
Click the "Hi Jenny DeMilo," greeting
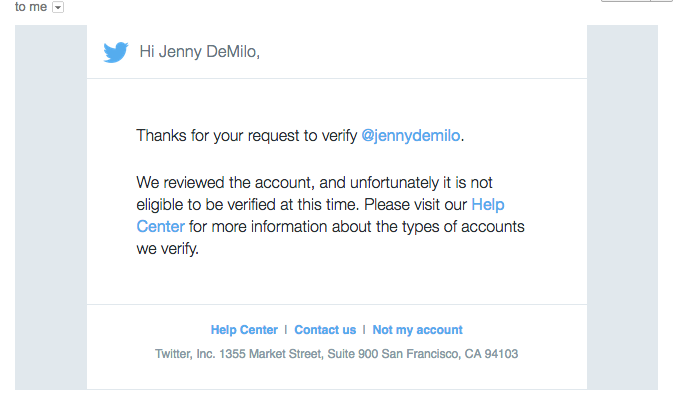200,52
